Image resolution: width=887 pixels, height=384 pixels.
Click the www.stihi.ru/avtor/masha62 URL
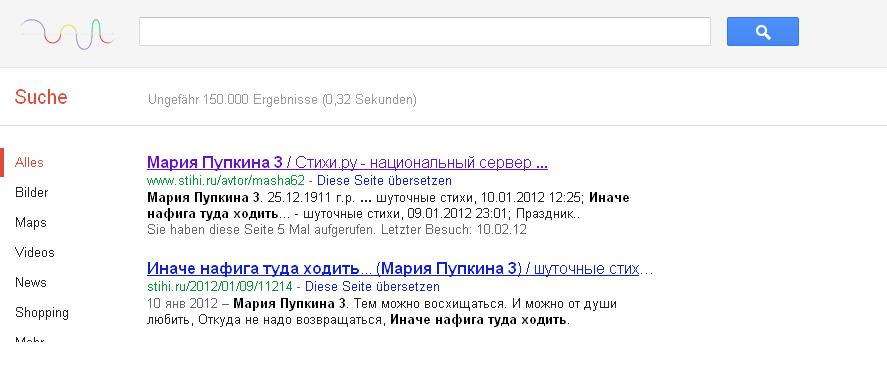(x=226, y=181)
